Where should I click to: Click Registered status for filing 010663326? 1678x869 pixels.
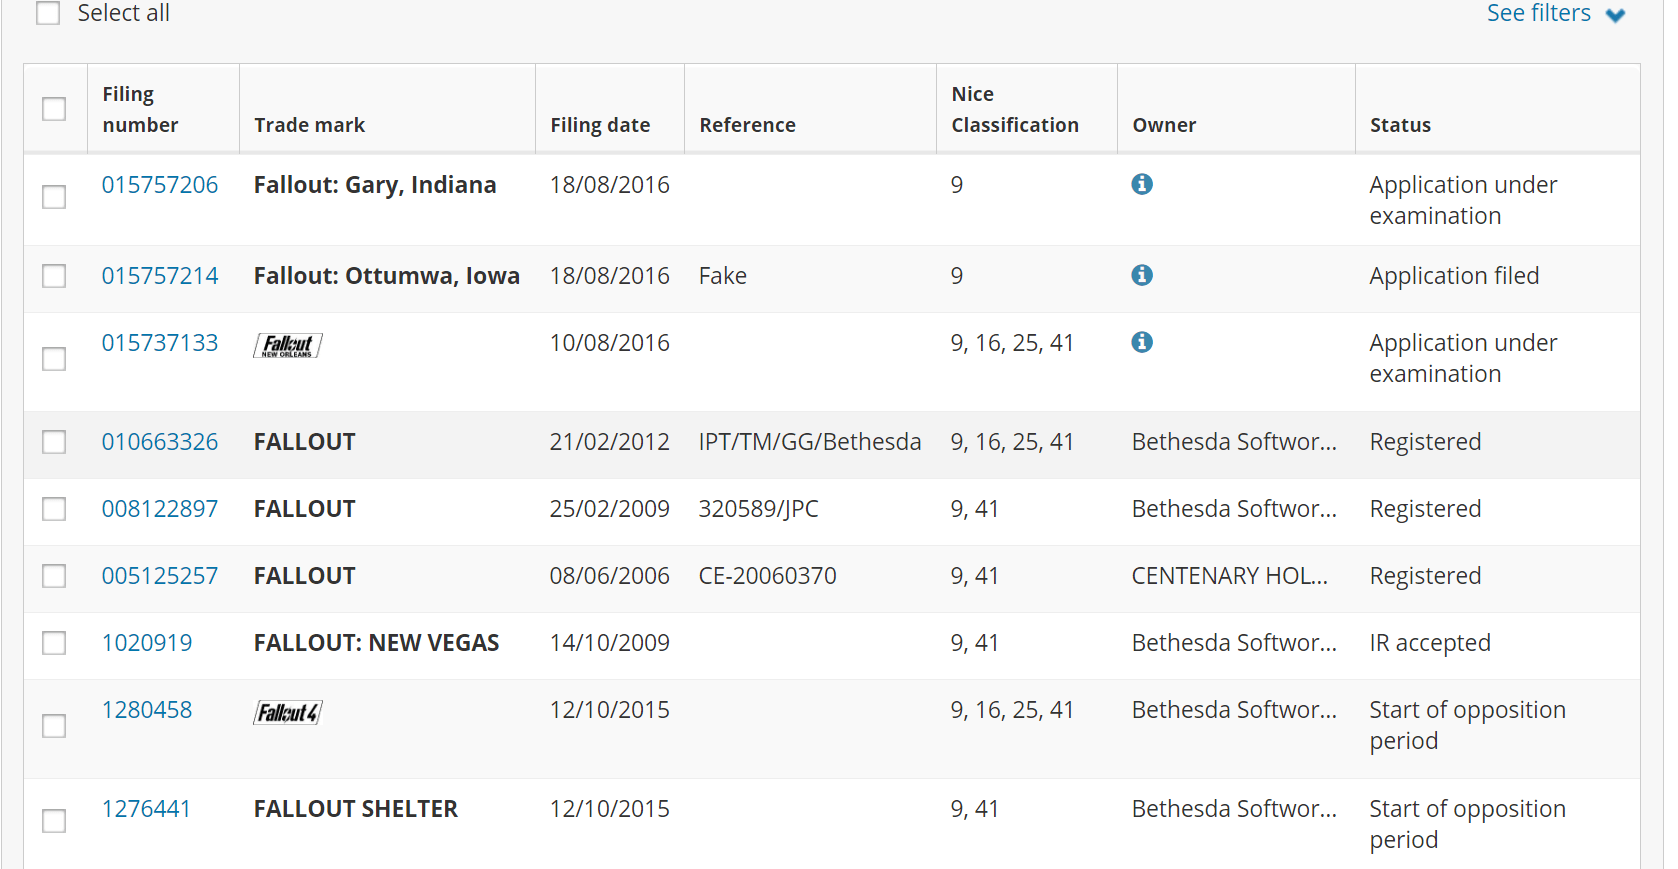tap(1425, 442)
